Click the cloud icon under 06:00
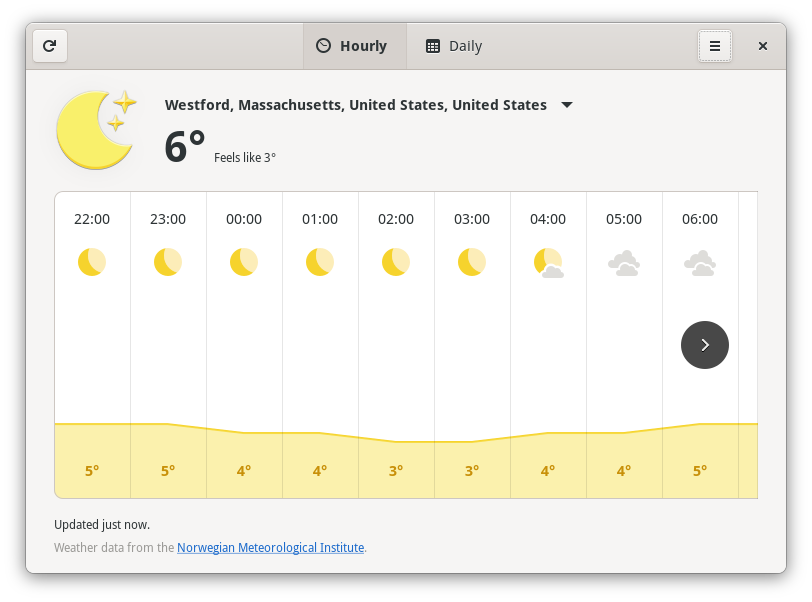The image size is (812, 602). click(700, 263)
